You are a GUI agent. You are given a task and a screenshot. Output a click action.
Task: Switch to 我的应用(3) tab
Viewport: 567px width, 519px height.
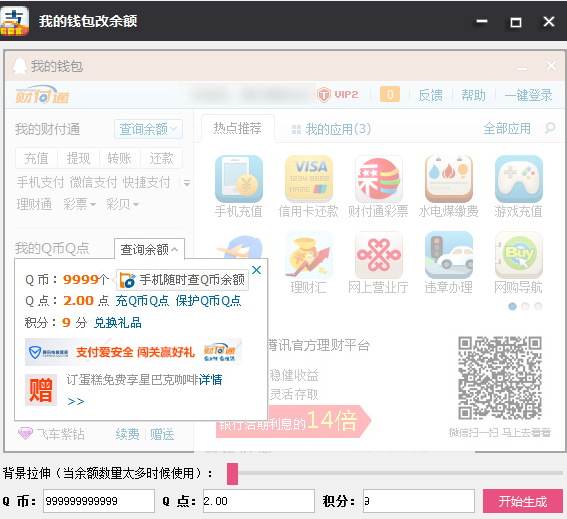332,129
